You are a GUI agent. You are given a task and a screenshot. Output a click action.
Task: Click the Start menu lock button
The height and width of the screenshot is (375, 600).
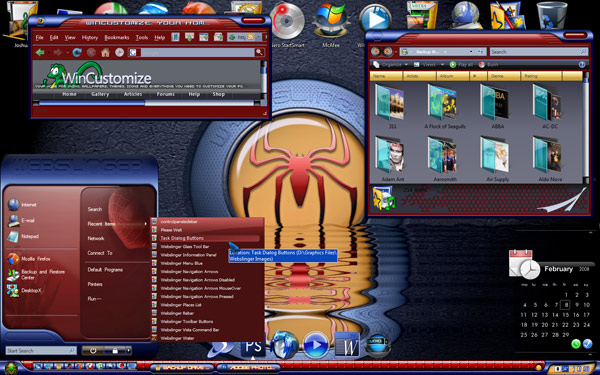click(114, 350)
